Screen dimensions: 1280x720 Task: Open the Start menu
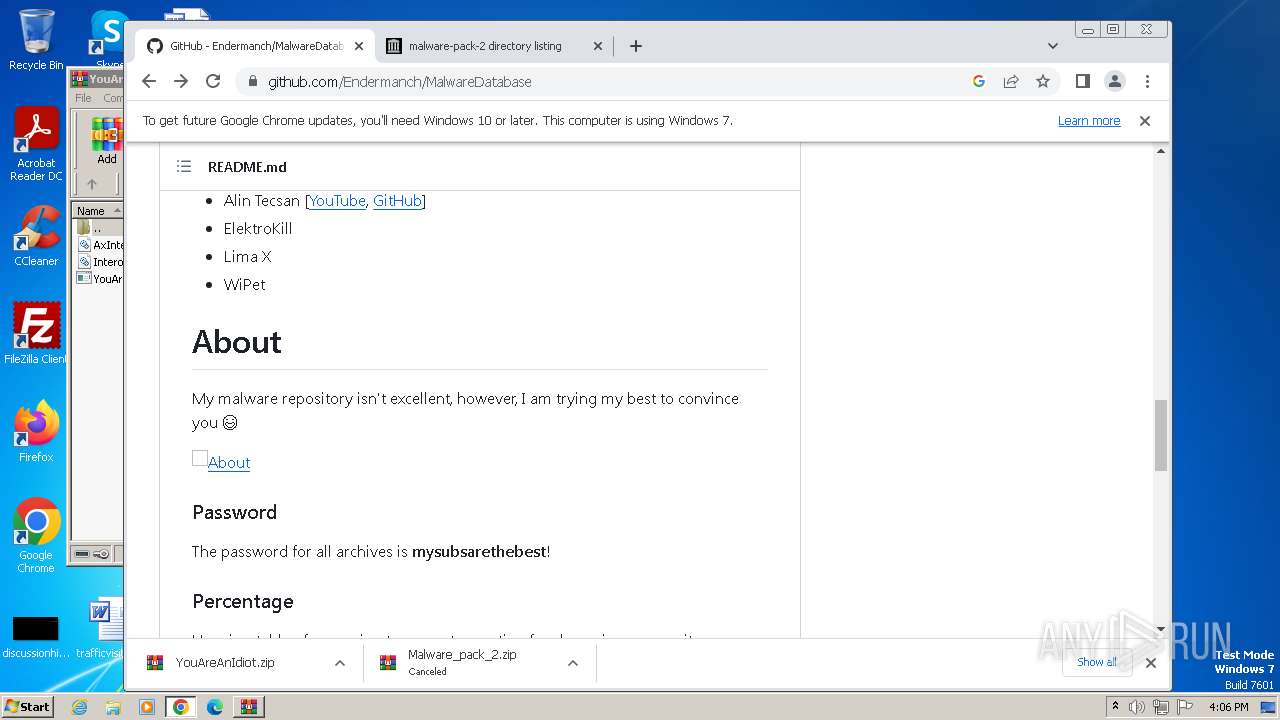pyautogui.click(x=27, y=706)
